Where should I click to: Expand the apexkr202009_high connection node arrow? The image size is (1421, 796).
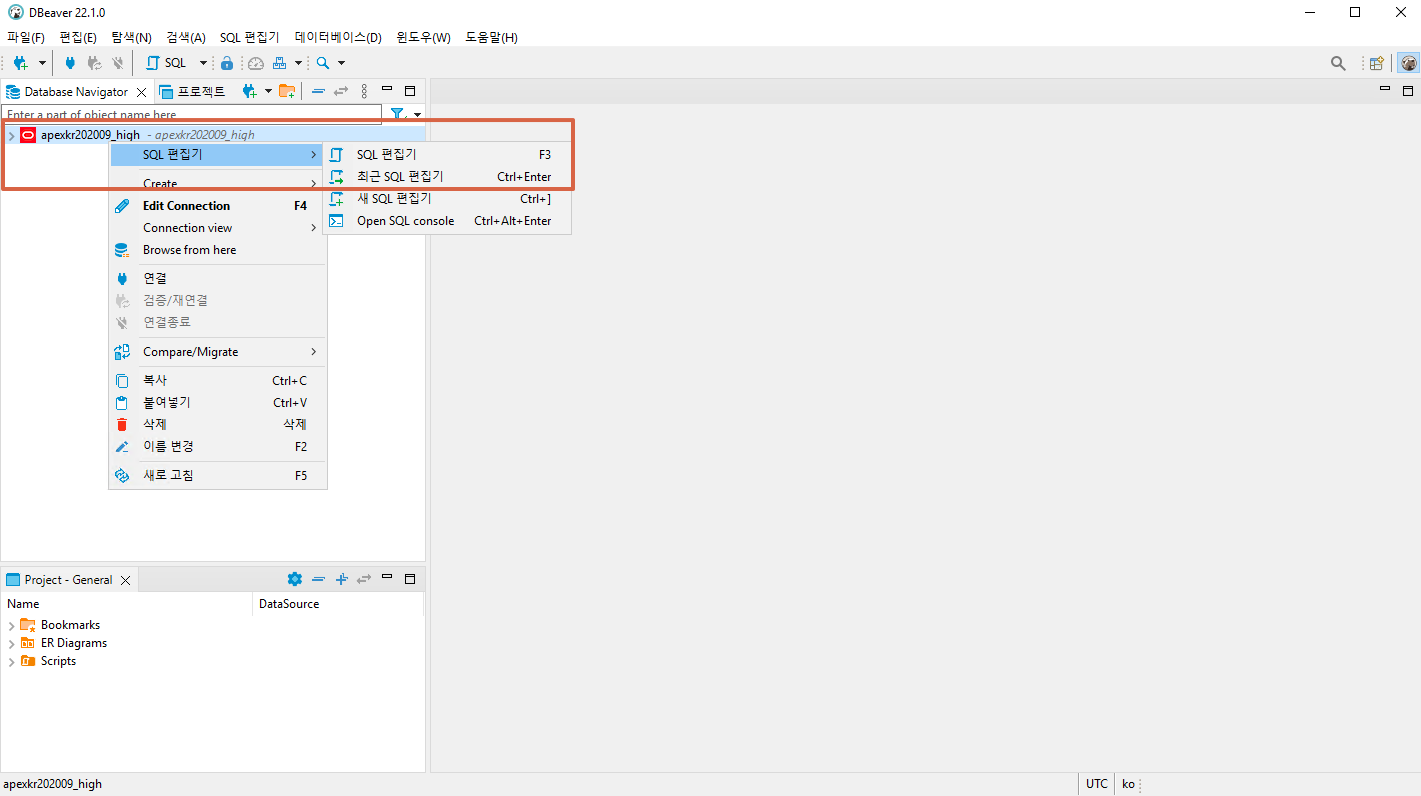tap(11, 135)
